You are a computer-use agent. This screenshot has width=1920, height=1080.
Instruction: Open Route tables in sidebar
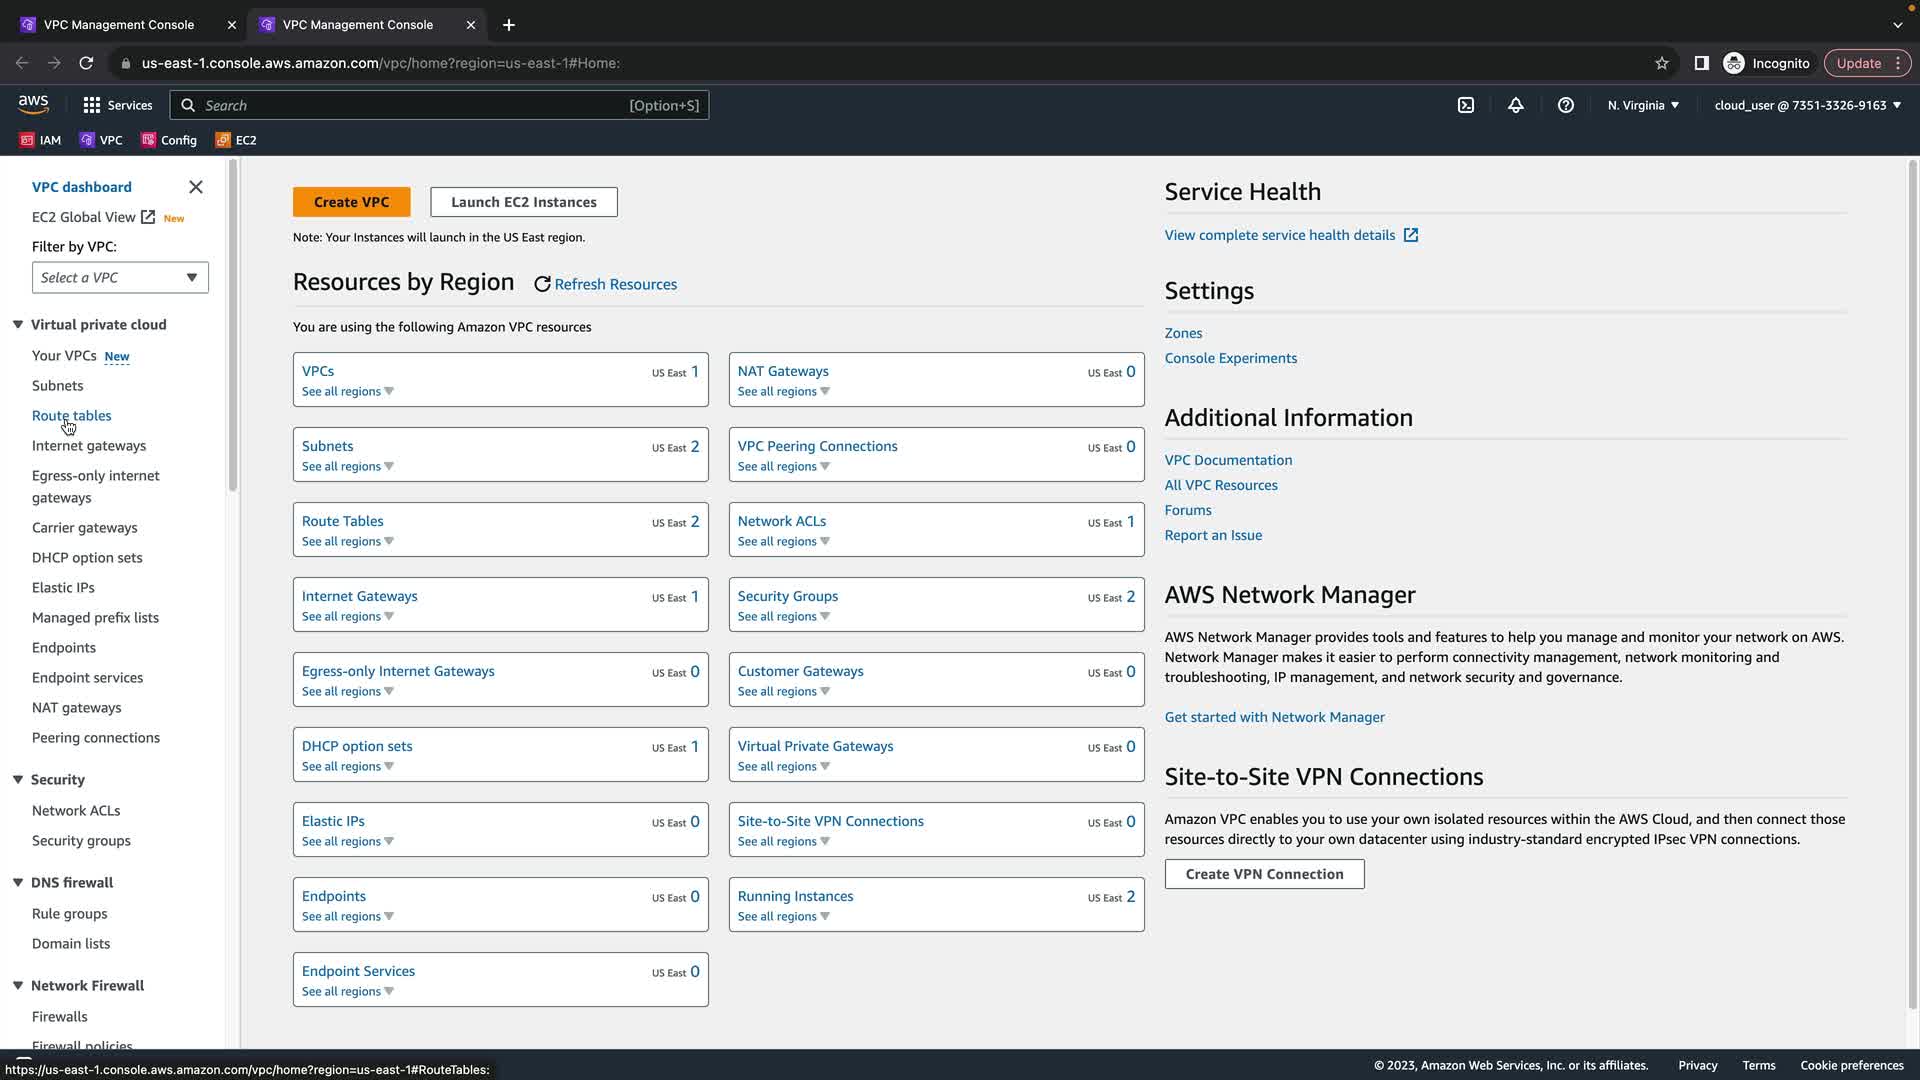[x=71, y=415]
